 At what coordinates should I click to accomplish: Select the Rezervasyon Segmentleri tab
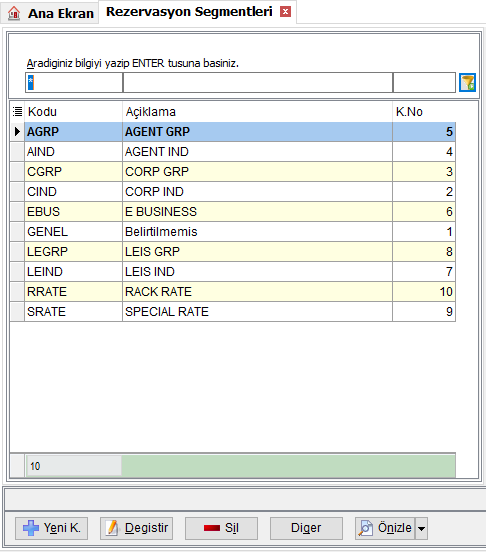(x=189, y=12)
